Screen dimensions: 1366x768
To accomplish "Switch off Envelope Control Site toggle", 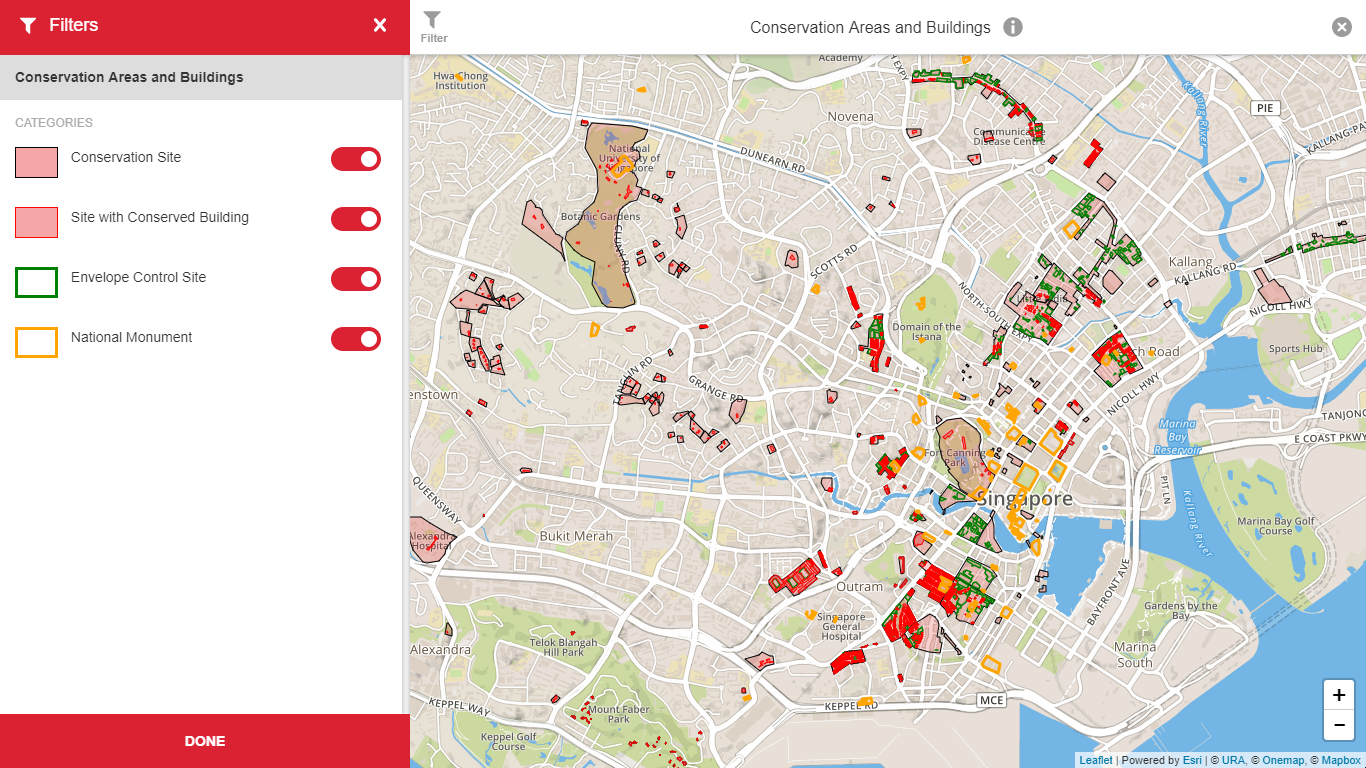I will [x=356, y=279].
